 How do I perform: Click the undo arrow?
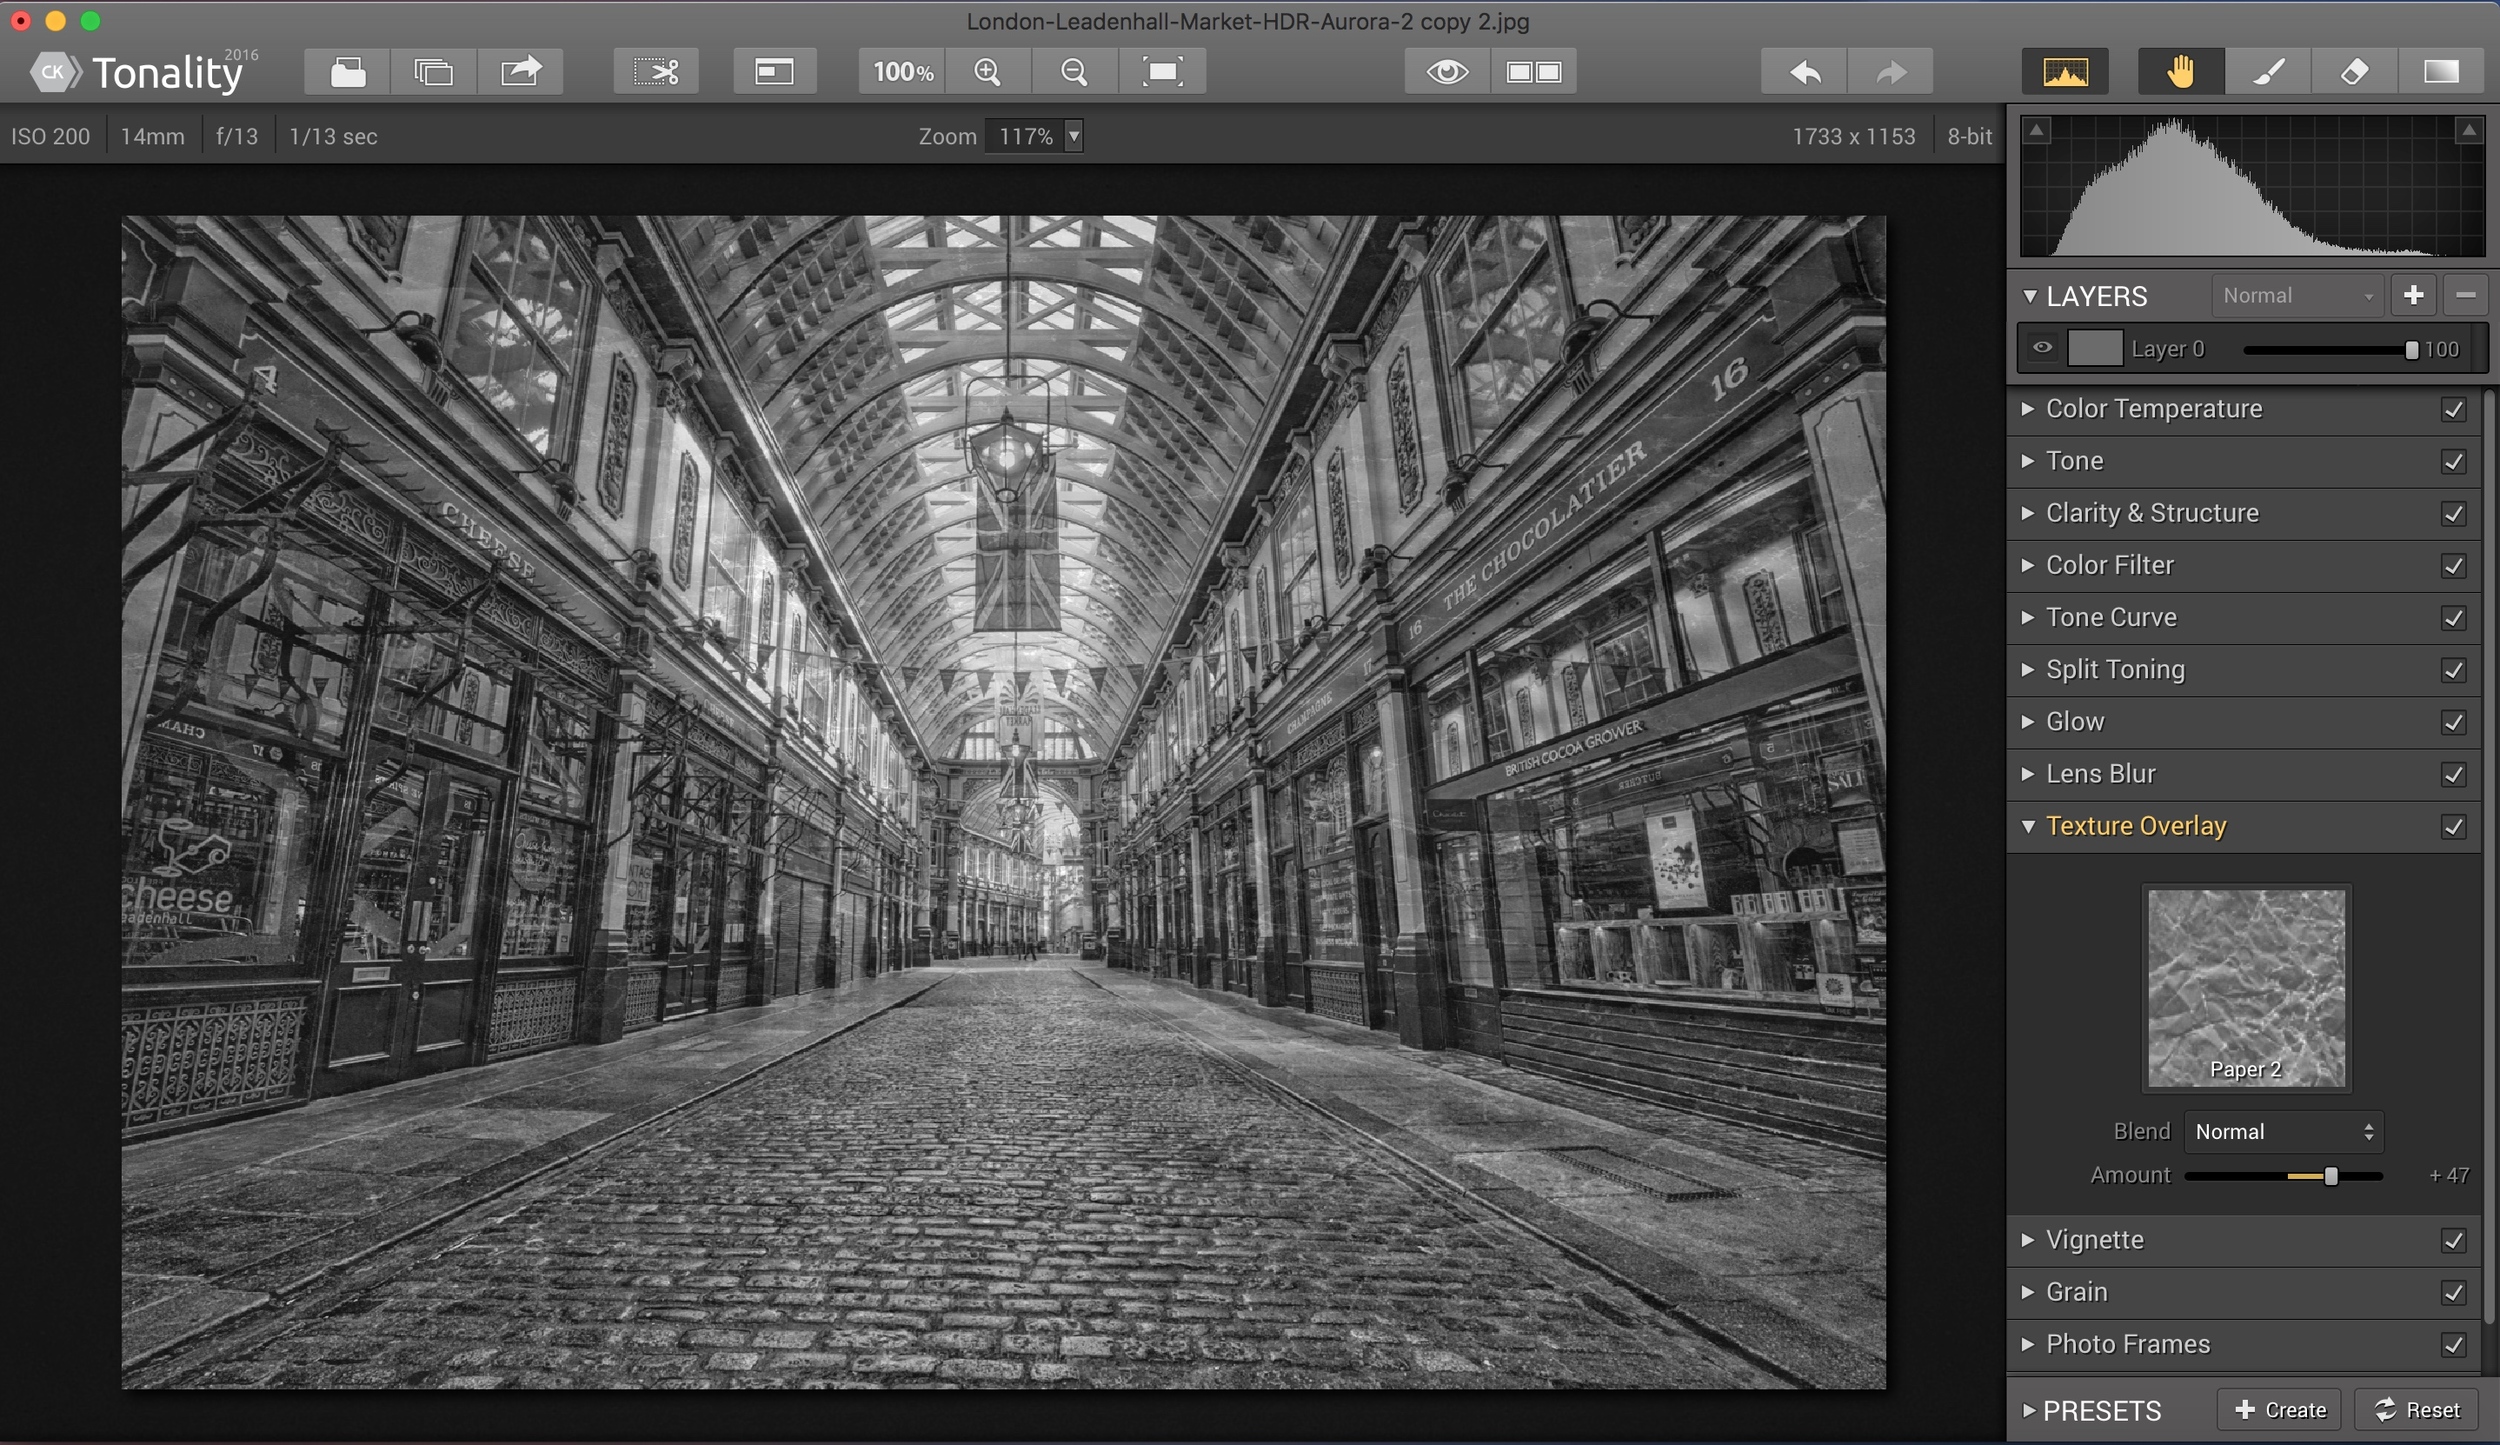[1804, 72]
